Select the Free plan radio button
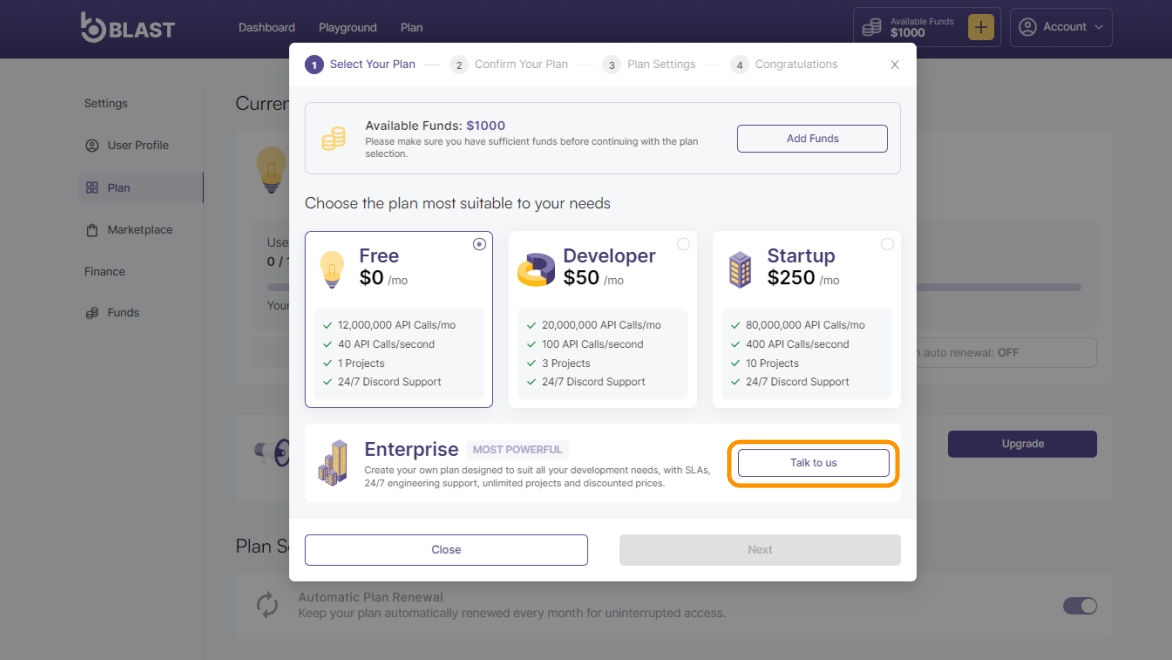Screen dimensions: 1172x660 click(x=479, y=244)
